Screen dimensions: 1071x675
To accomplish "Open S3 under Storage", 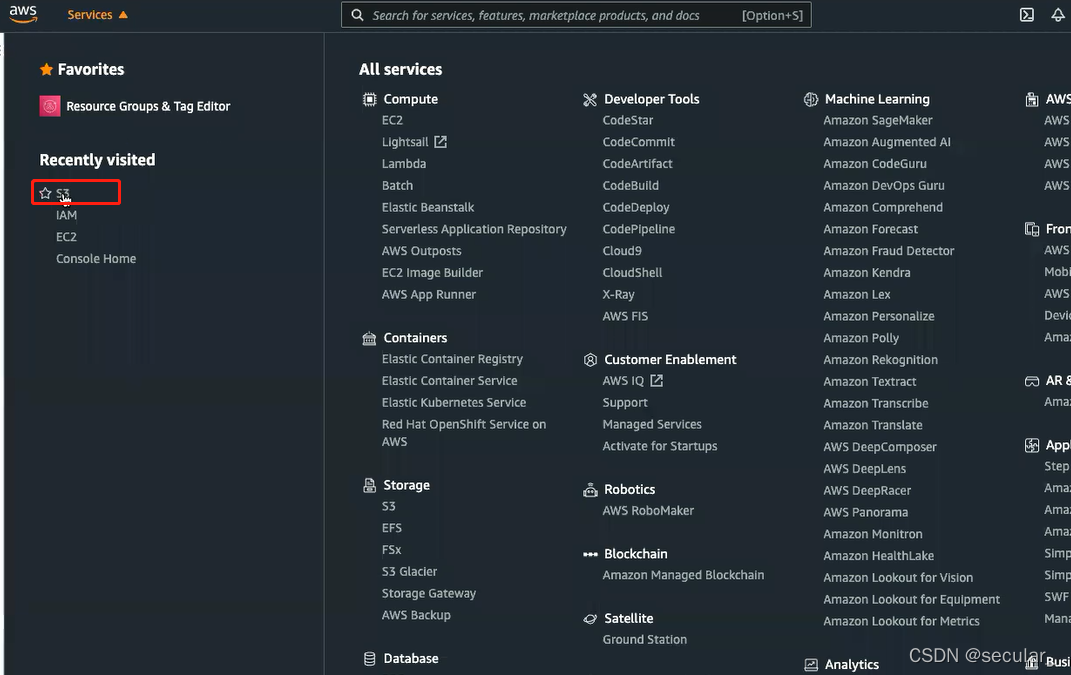I will (x=389, y=506).
